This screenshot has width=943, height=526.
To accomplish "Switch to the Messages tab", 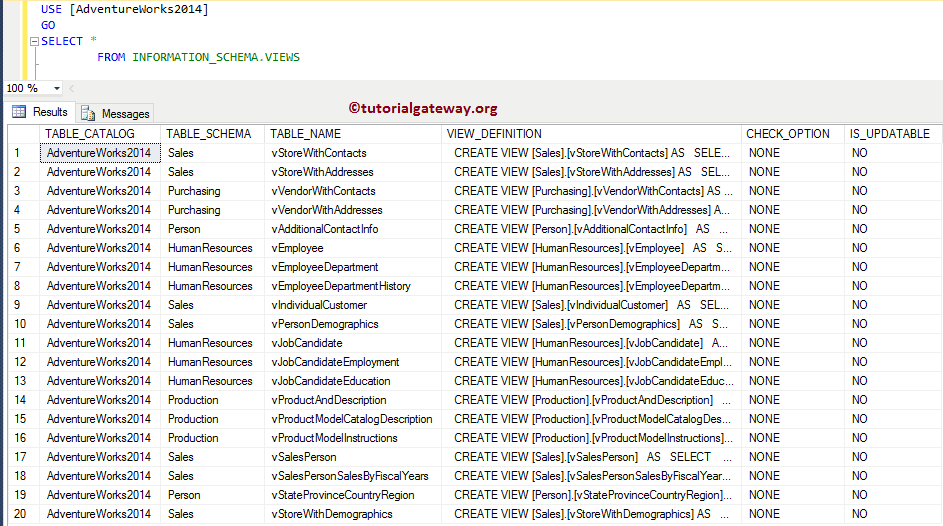I will [x=115, y=113].
